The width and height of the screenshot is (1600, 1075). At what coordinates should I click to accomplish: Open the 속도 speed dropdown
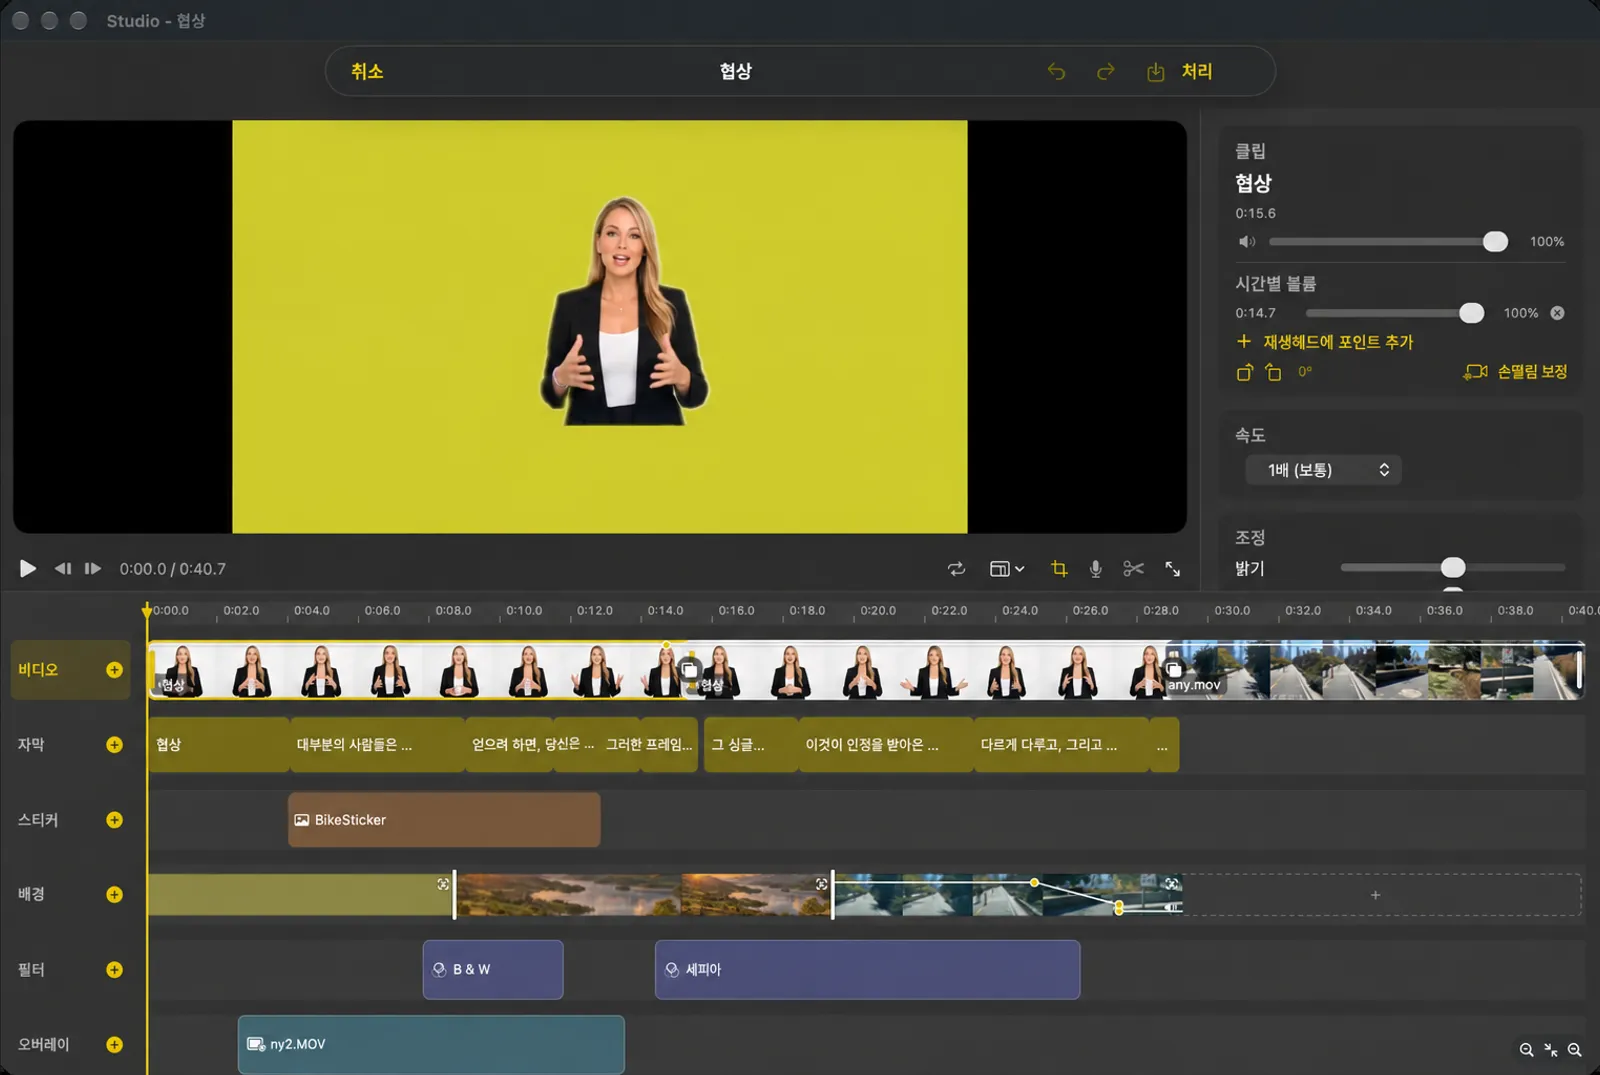click(x=1323, y=470)
